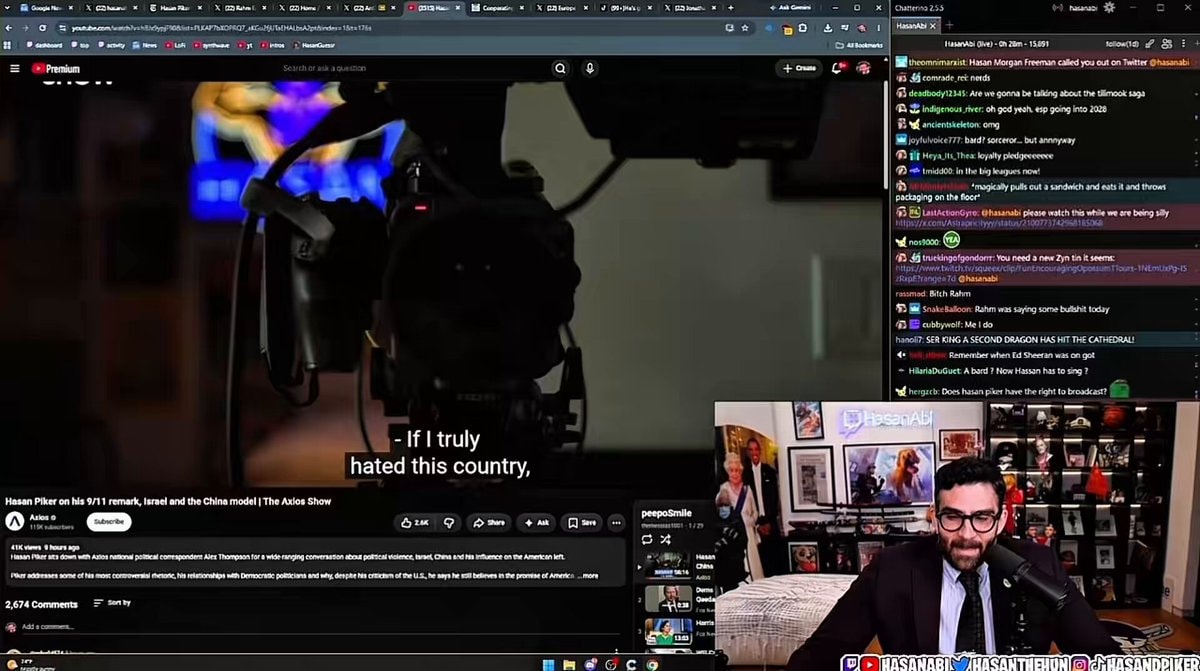Toggle loop on the peepoSmile playlist

point(647,539)
